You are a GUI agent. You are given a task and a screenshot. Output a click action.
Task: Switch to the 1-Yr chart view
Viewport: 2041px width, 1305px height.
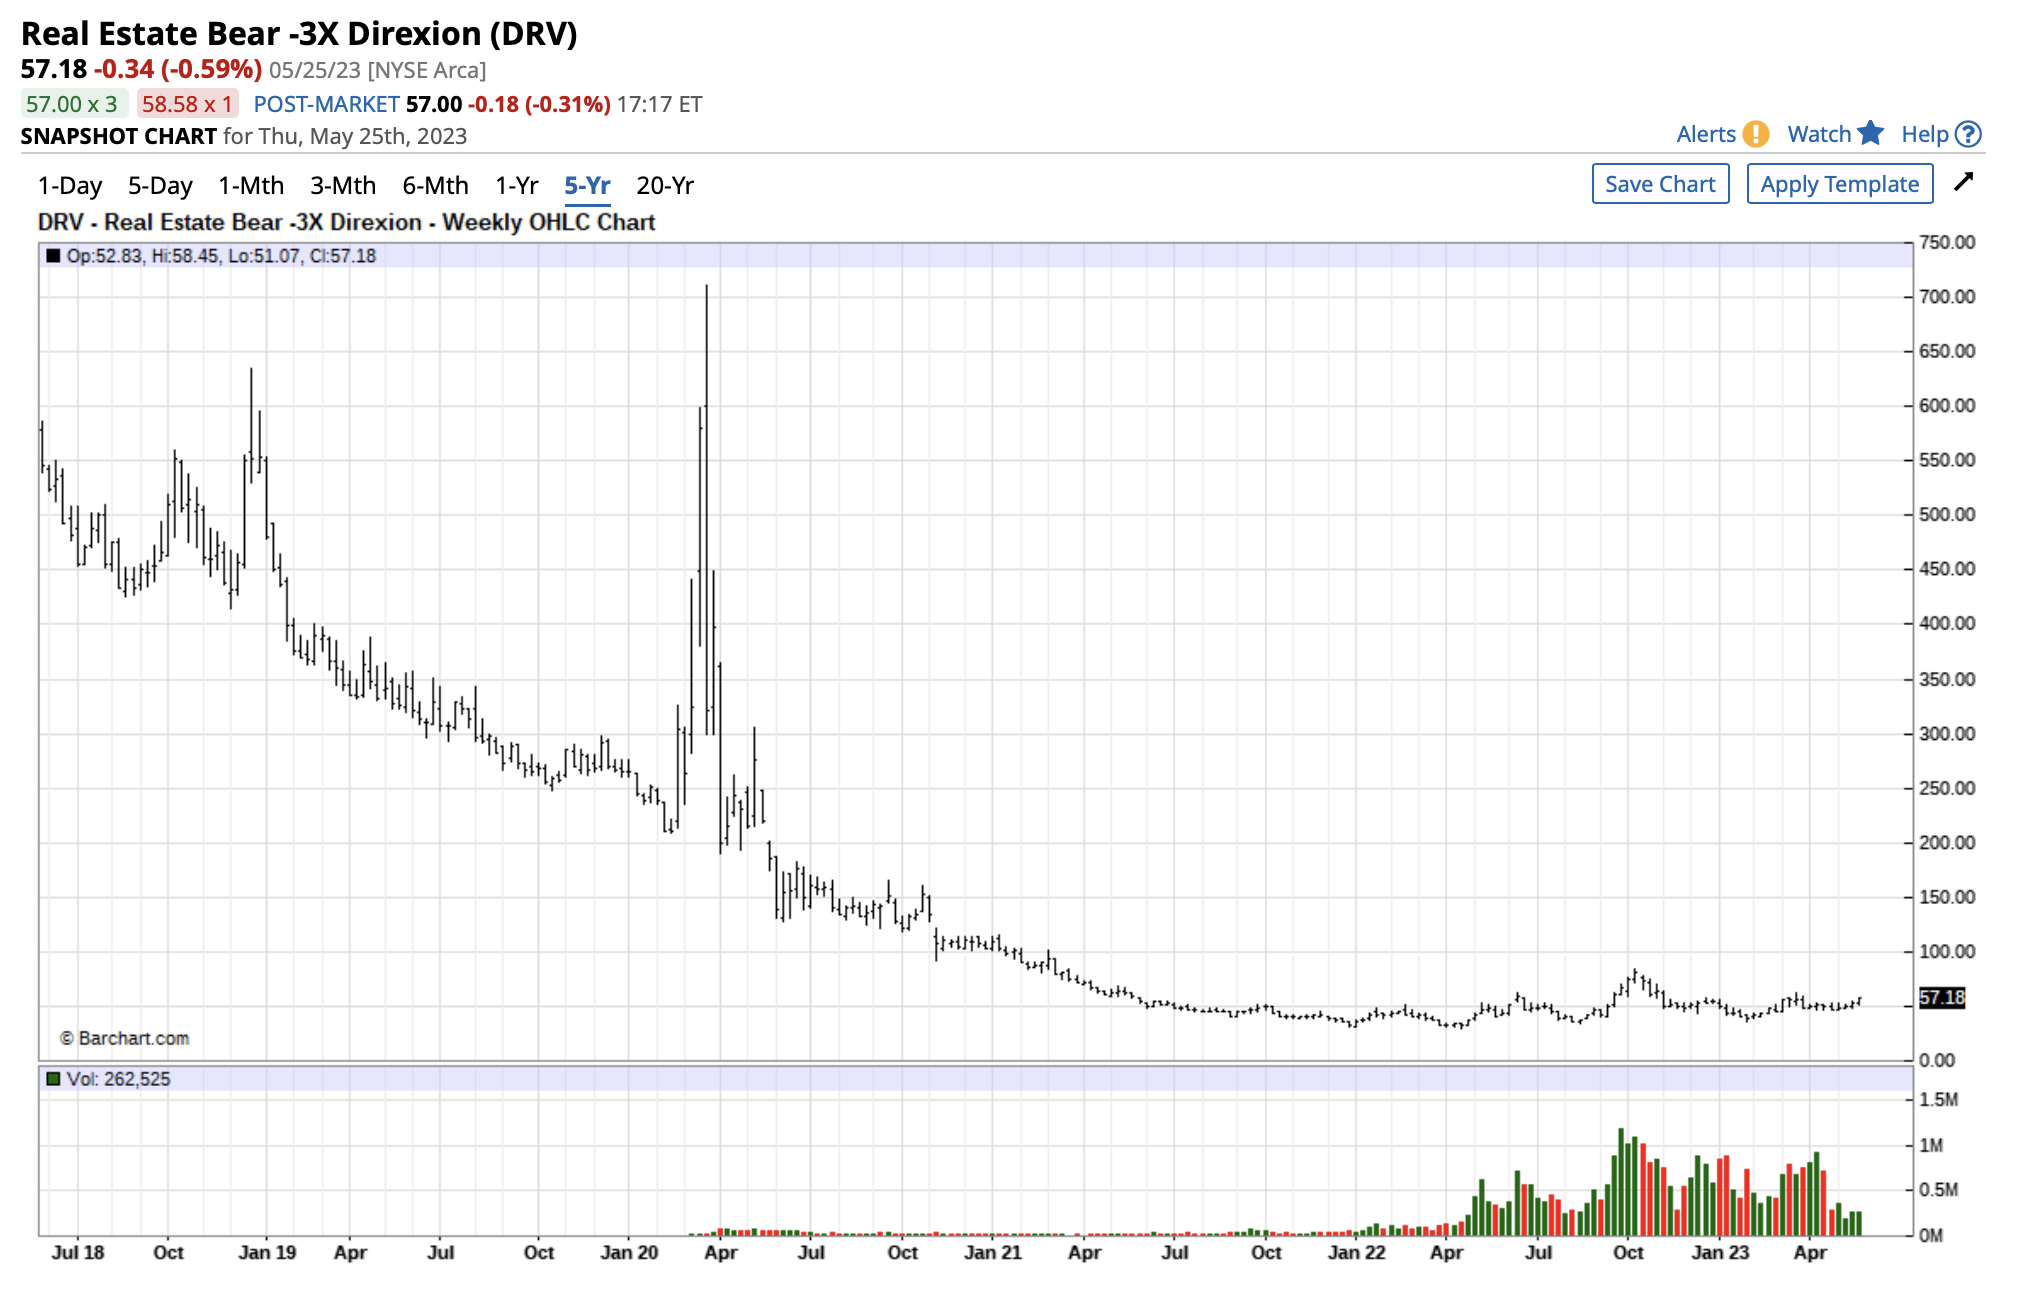[518, 185]
